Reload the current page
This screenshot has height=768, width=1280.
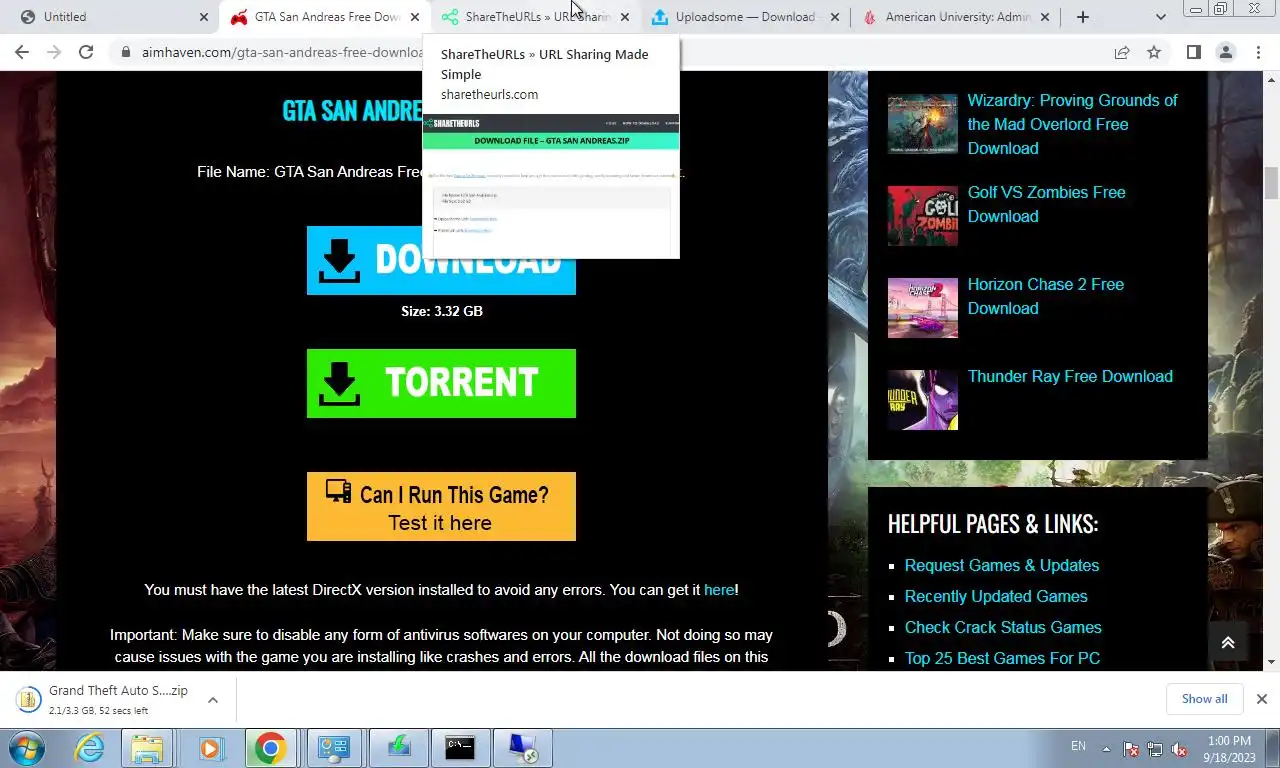(86, 52)
